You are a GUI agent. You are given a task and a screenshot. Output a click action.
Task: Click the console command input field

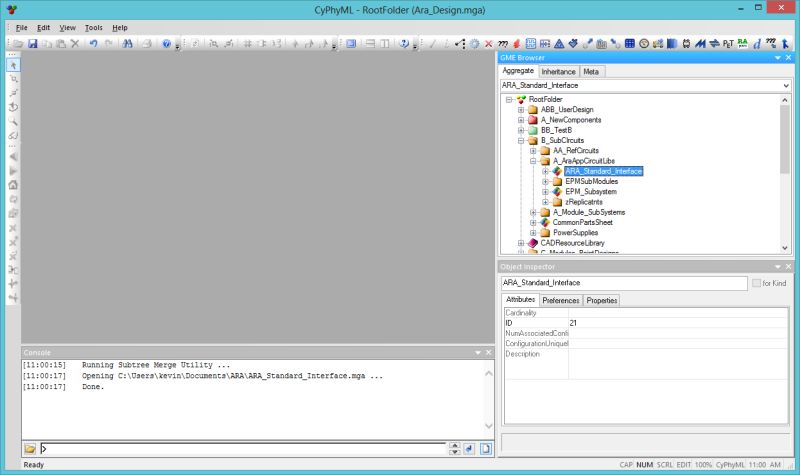[243, 448]
